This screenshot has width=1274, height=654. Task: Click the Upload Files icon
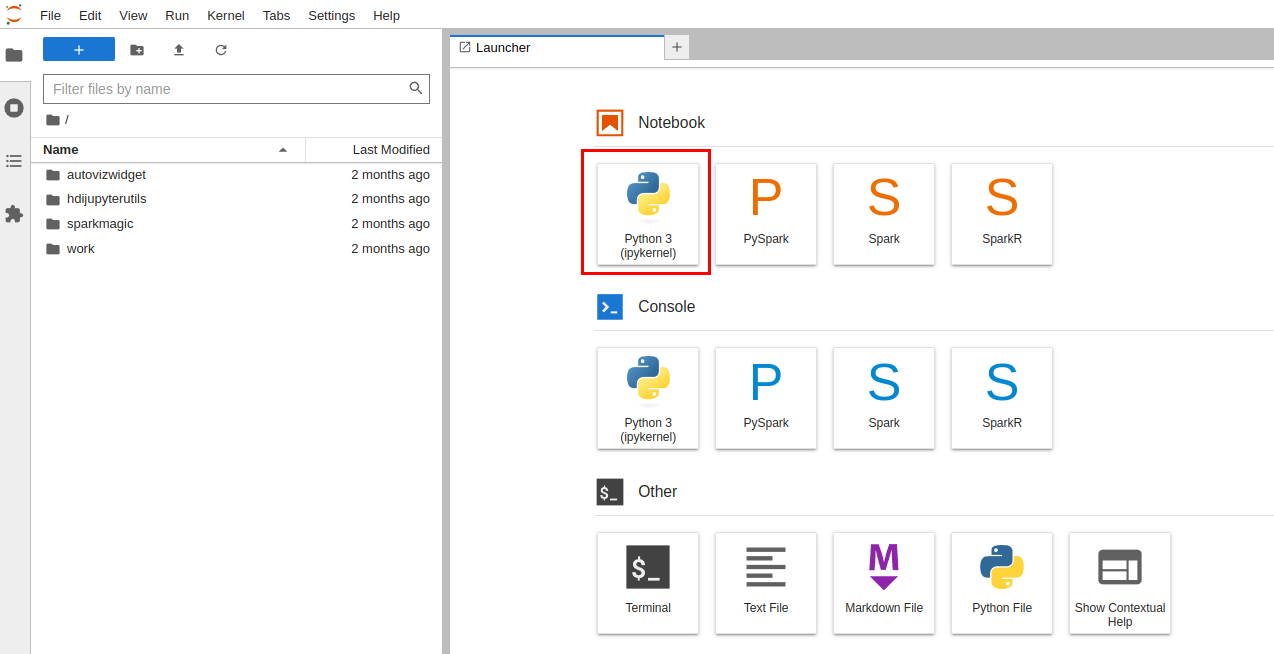click(x=179, y=50)
